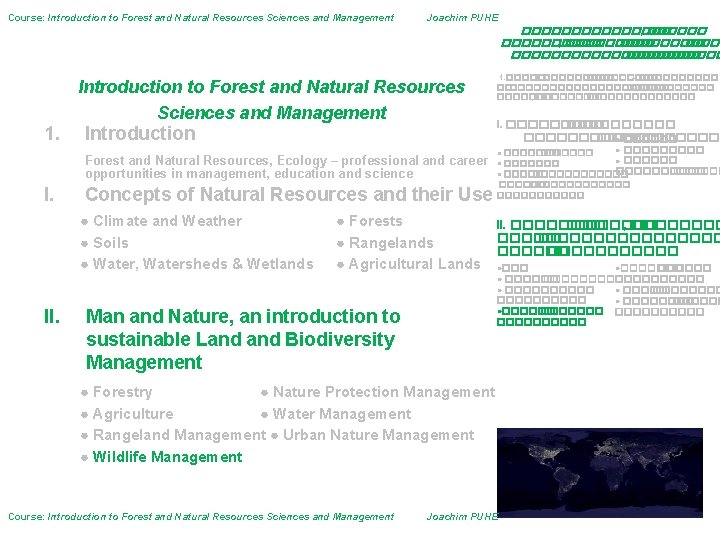Select the '1. Introduction' heading
The width and height of the screenshot is (720, 540).
120,134
